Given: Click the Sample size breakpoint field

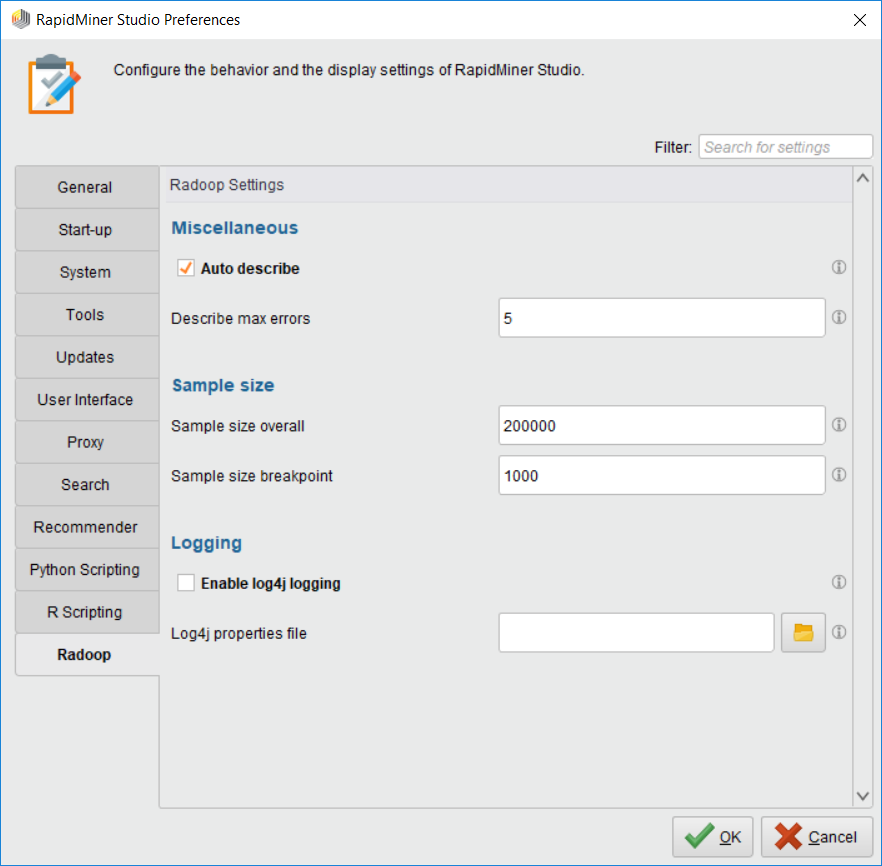Looking at the screenshot, I should 662,475.
